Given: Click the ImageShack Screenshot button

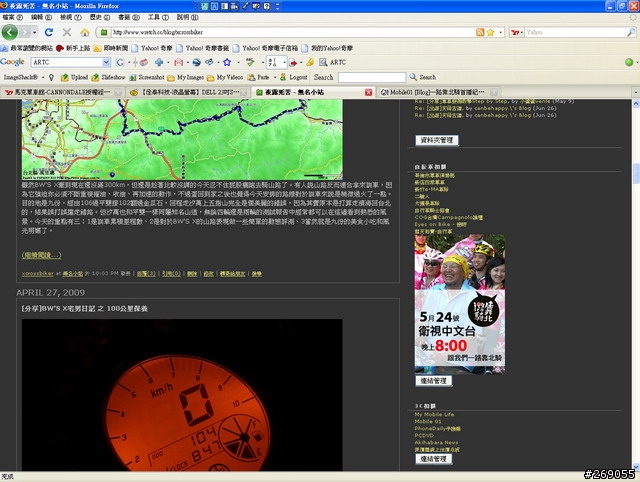Looking at the screenshot, I should pyautogui.click(x=147, y=77).
